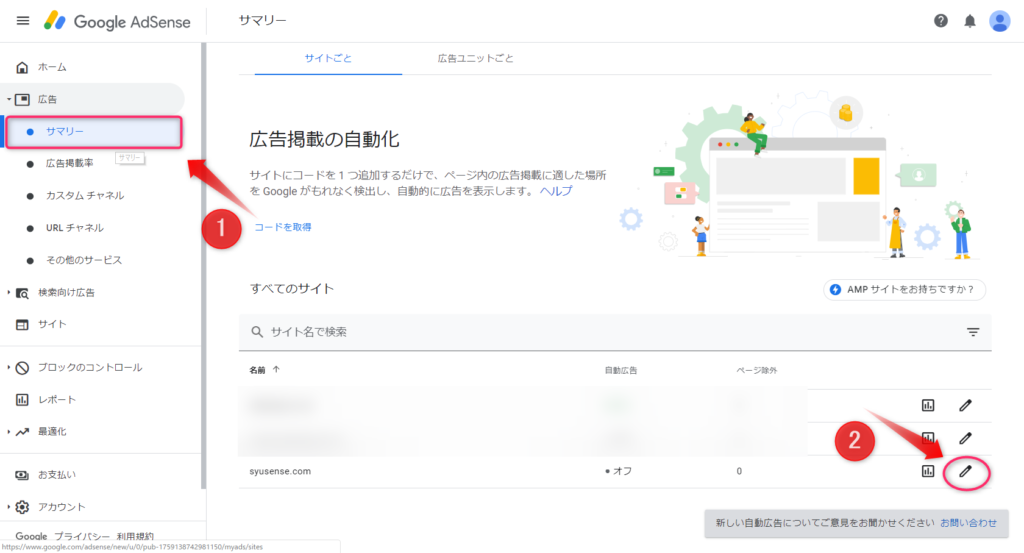Type in the サイト名で検索 search field
Image resolution: width=1024 pixels, height=553 pixels.
600,332
